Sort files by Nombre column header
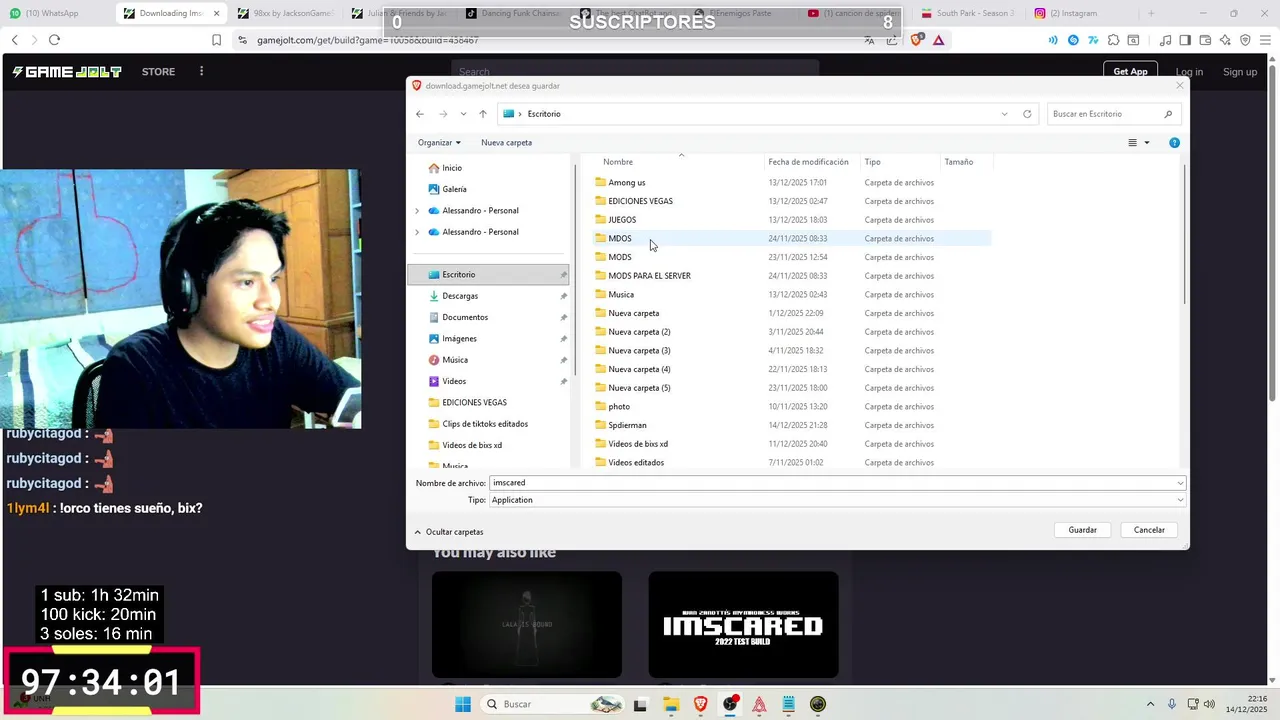 (x=618, y=162)
